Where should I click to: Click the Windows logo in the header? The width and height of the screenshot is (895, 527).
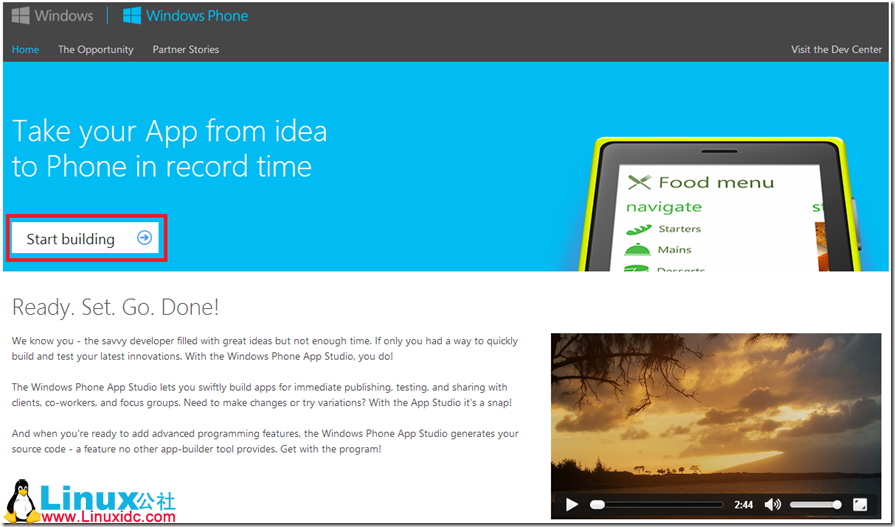click(20, 16)
